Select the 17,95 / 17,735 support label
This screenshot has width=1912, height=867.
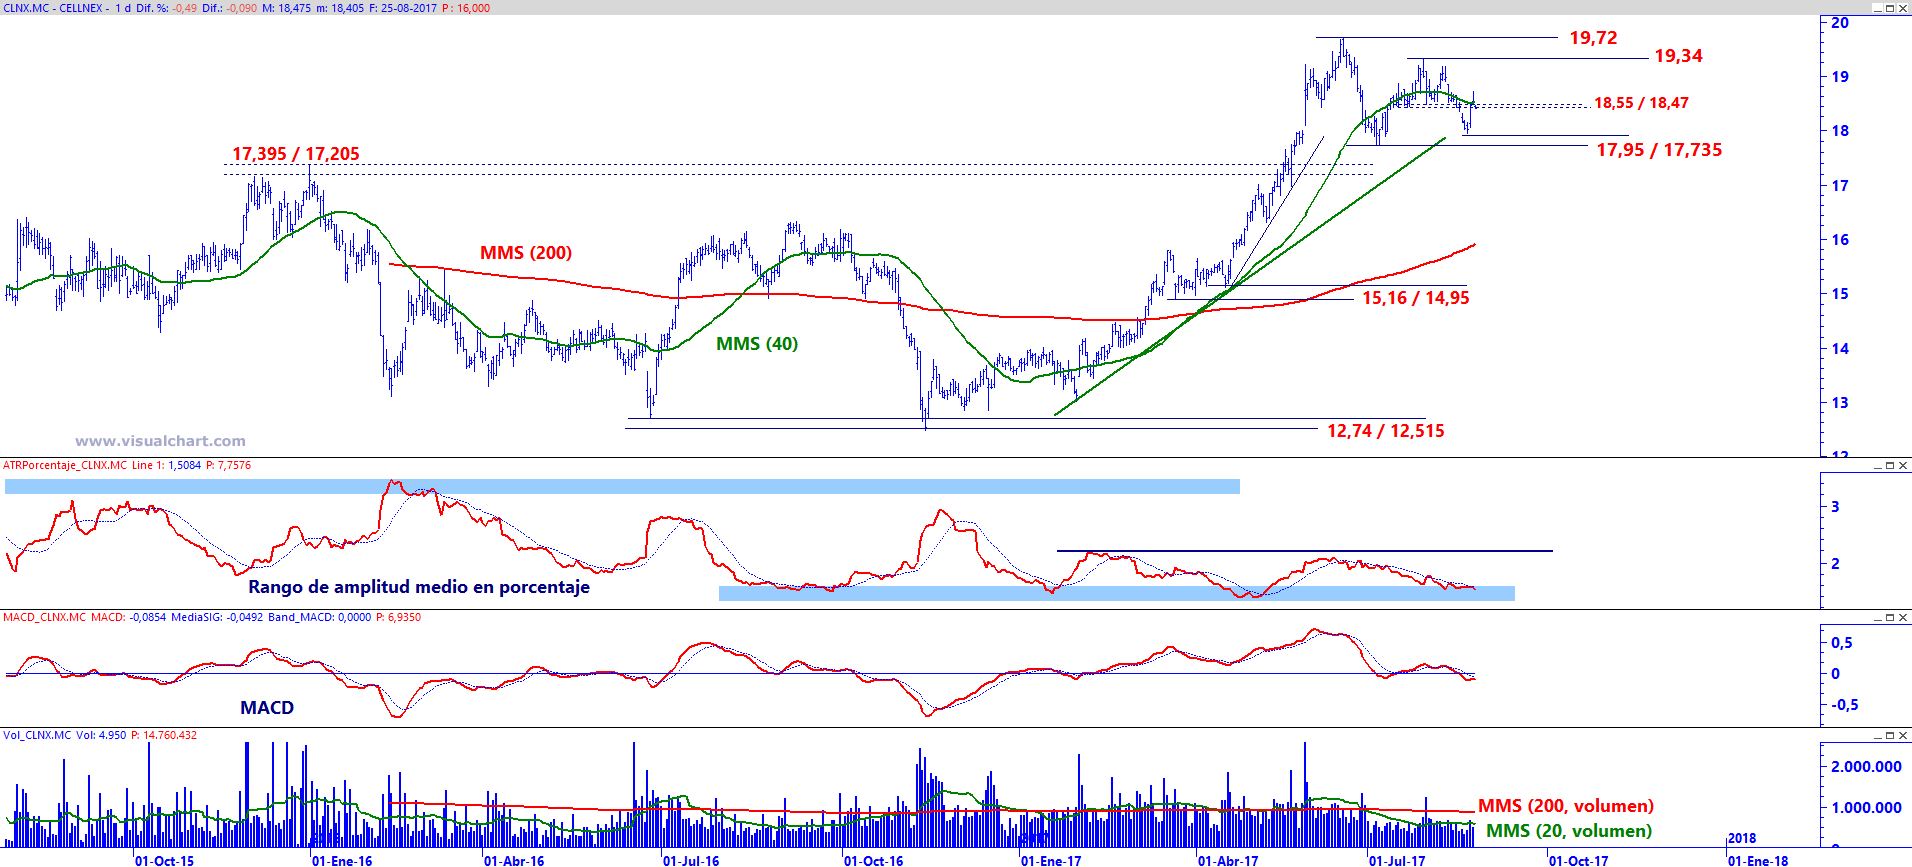click(x=1659, y=150)
